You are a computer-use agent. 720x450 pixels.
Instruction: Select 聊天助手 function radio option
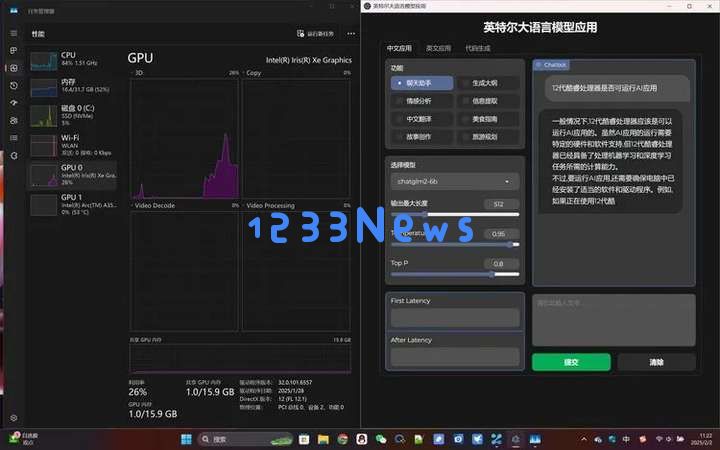click(422, 83)
